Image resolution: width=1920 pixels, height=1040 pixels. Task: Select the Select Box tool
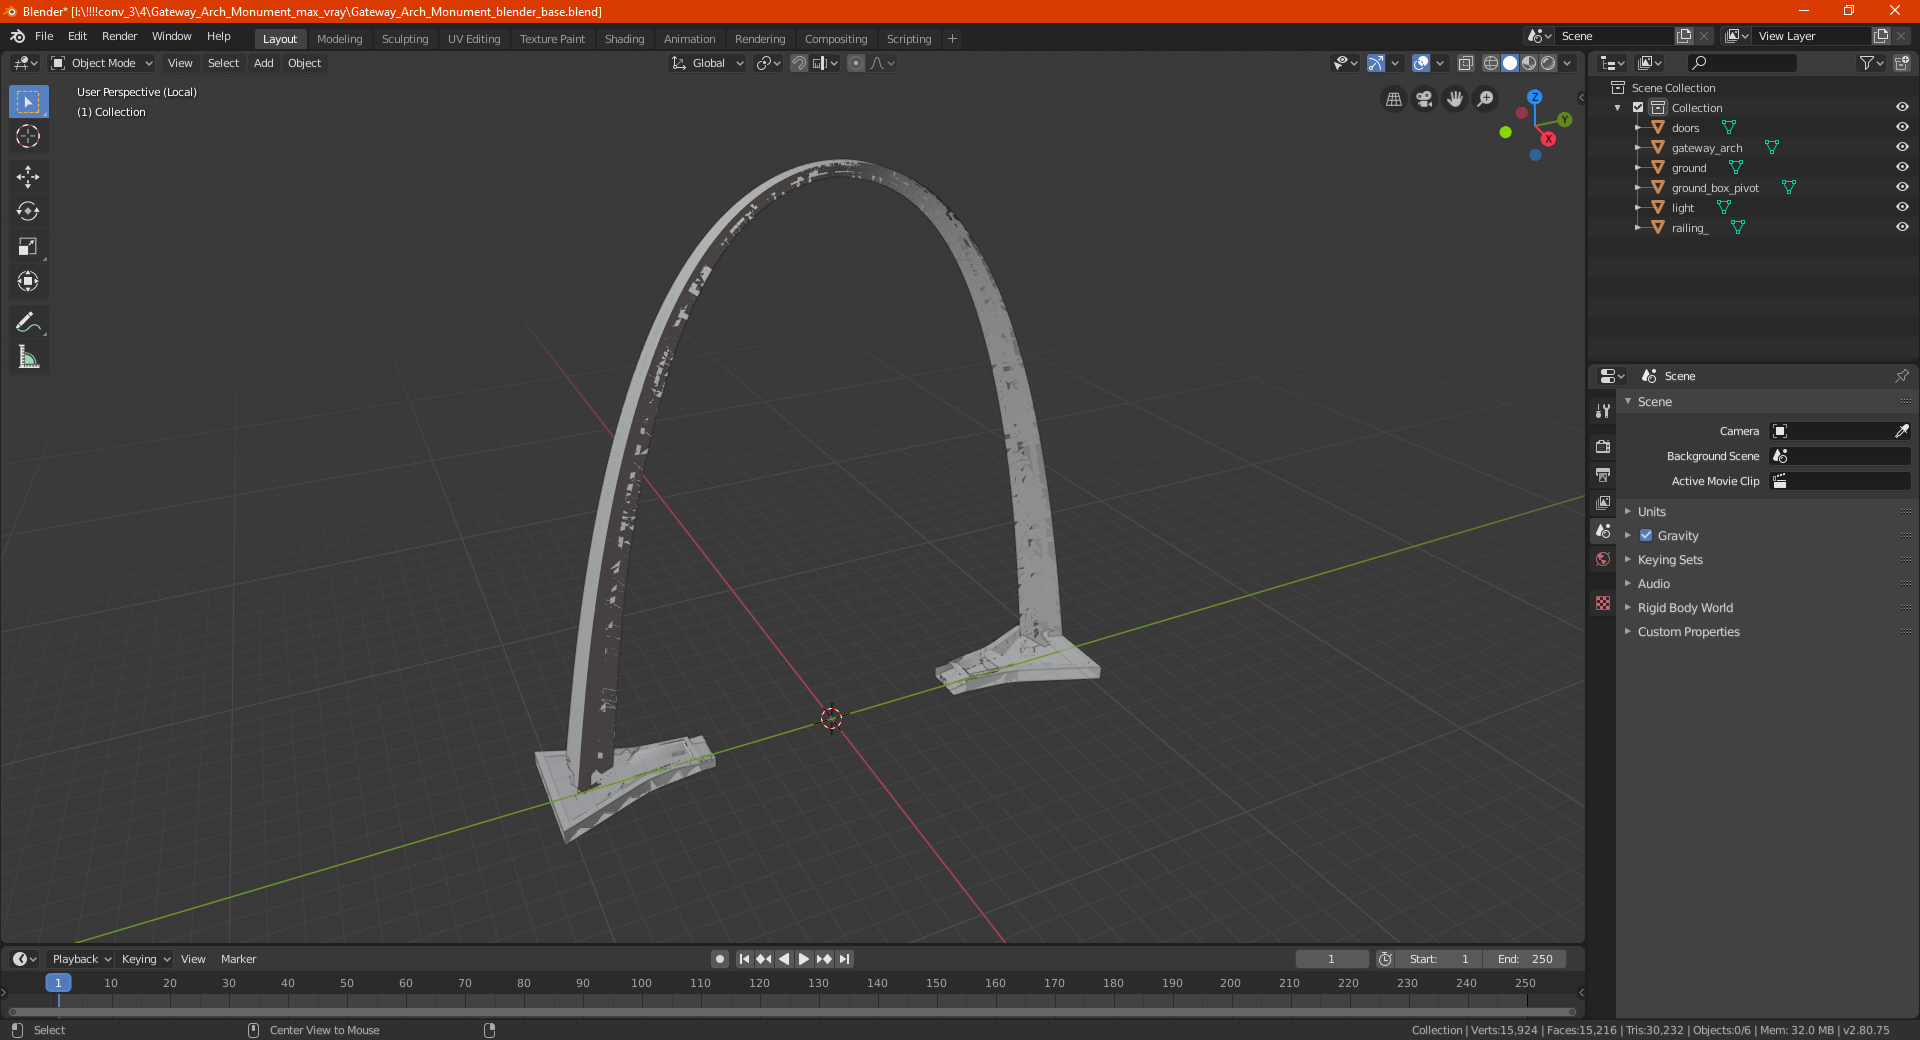(x=28, y=102)
